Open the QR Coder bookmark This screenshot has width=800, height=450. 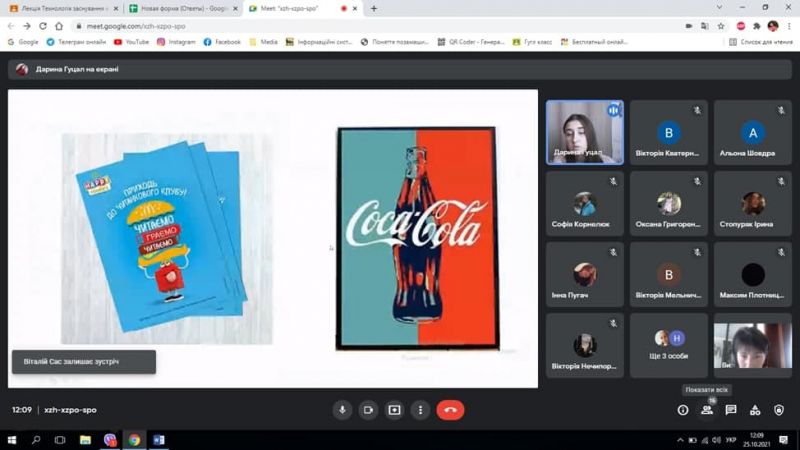(x=471, y=42)
